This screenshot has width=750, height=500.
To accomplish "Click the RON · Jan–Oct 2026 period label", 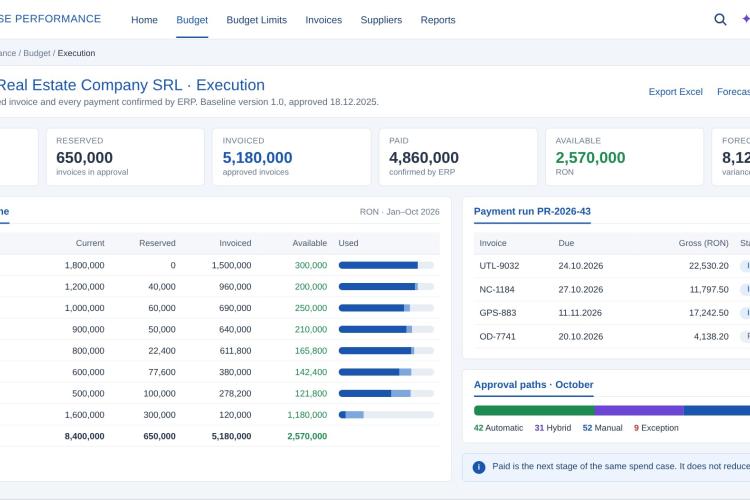I will point(399,212).
